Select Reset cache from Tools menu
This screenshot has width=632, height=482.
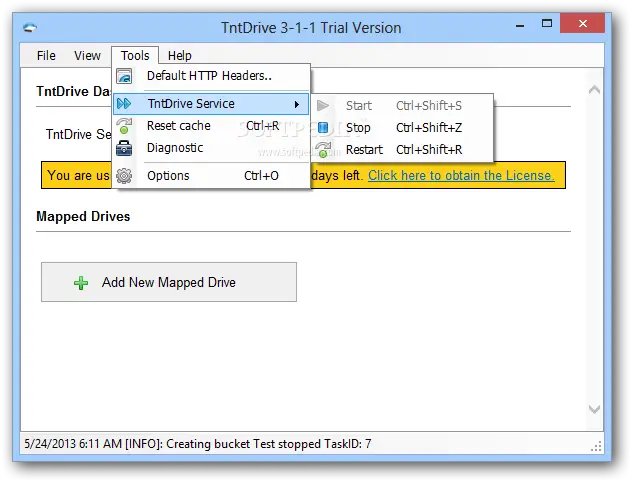click(211, 126)
